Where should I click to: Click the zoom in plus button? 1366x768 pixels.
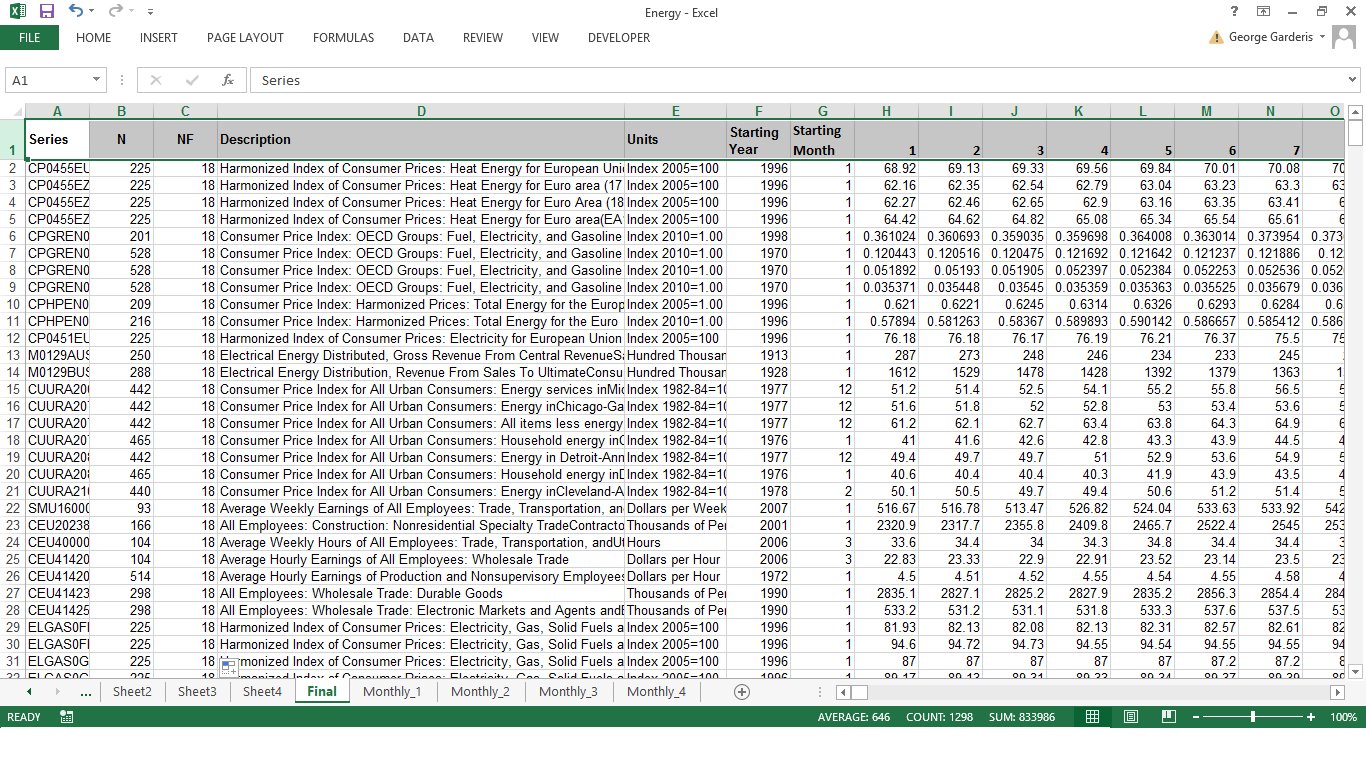[1311, 717]
